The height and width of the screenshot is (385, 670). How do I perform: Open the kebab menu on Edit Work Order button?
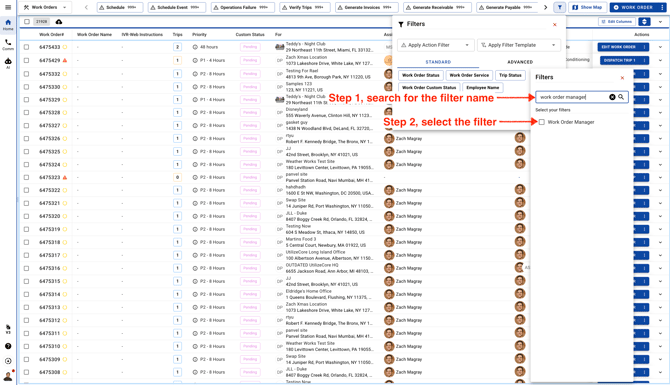(644, 47)
